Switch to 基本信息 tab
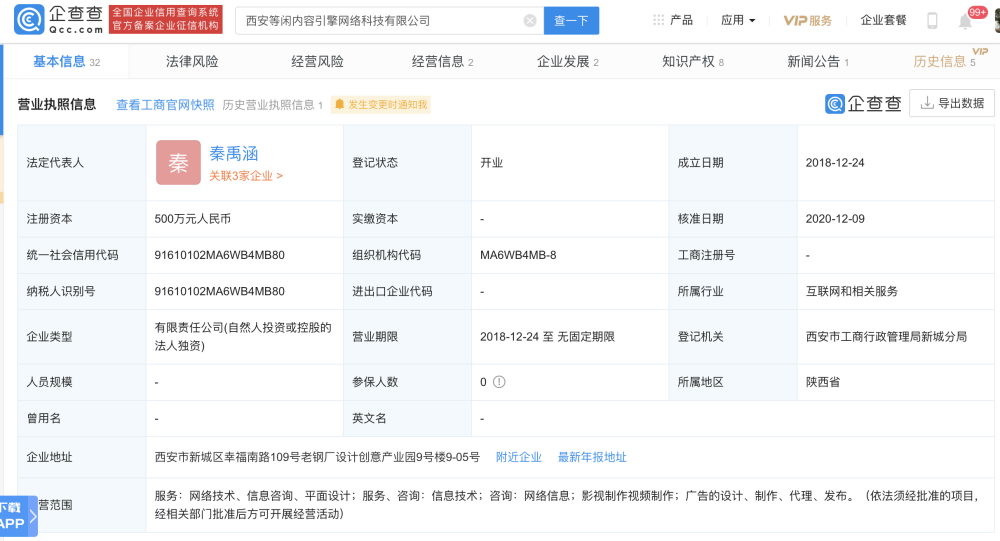 click(66, 61)
